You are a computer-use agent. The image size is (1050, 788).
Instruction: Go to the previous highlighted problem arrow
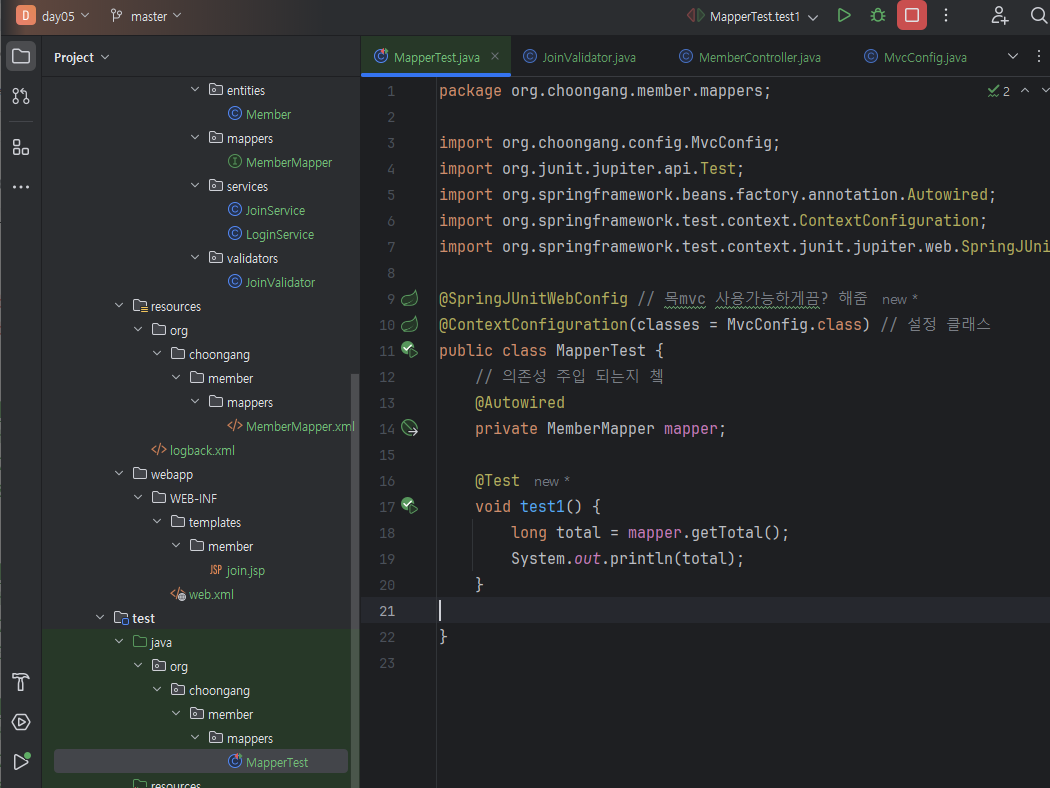pos(1025,90)
